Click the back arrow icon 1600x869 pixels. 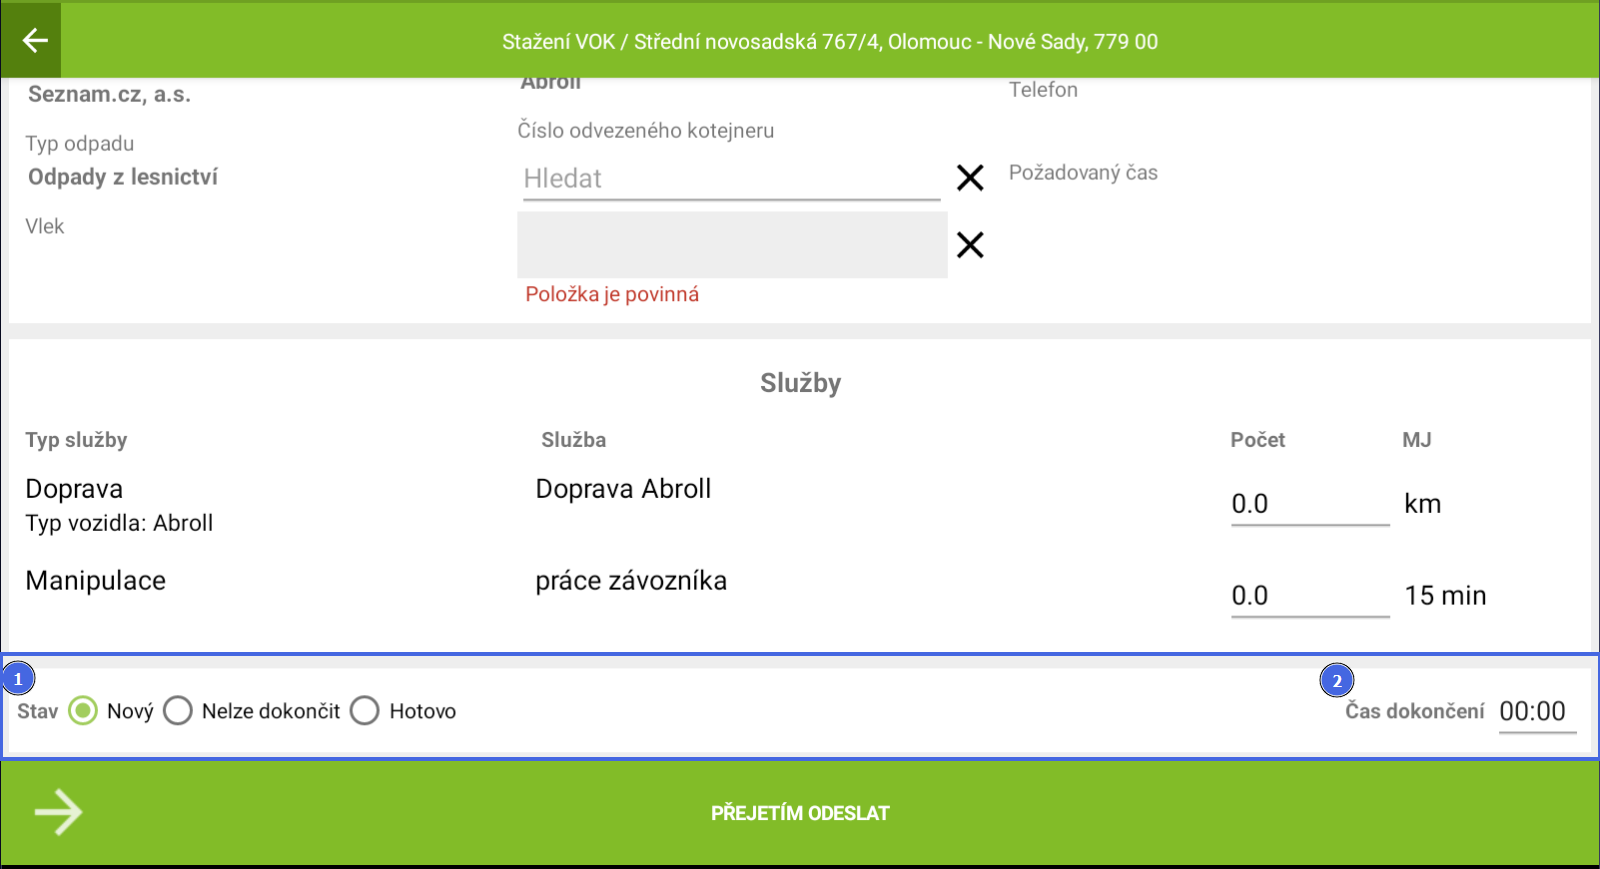click(x=34, y=40)
